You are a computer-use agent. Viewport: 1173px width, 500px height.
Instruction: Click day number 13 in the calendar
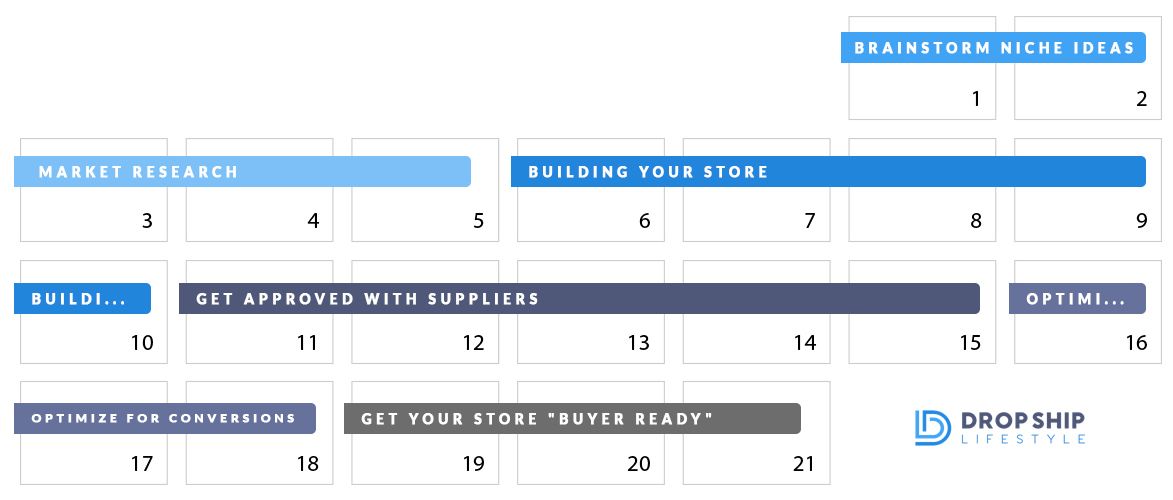pyautogui.click(x=638, y=343)
